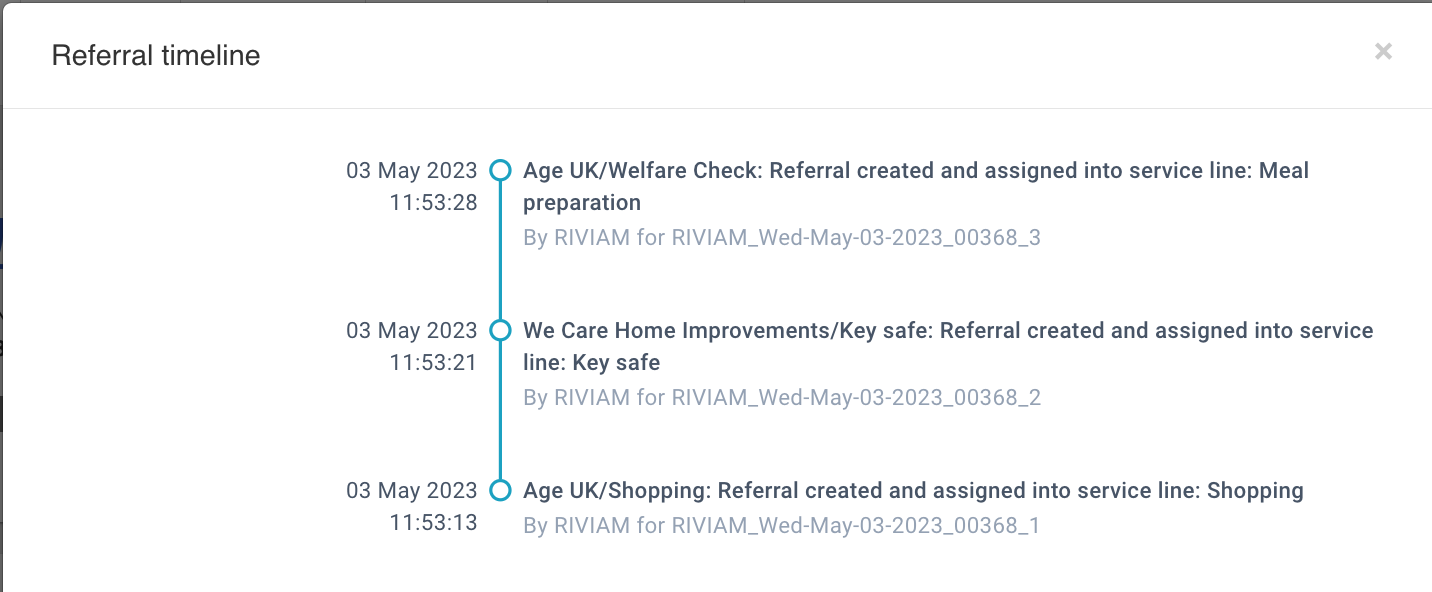Open the We Care Home Improvements entry
This screenshot has width=1432, height=592.
947,331
